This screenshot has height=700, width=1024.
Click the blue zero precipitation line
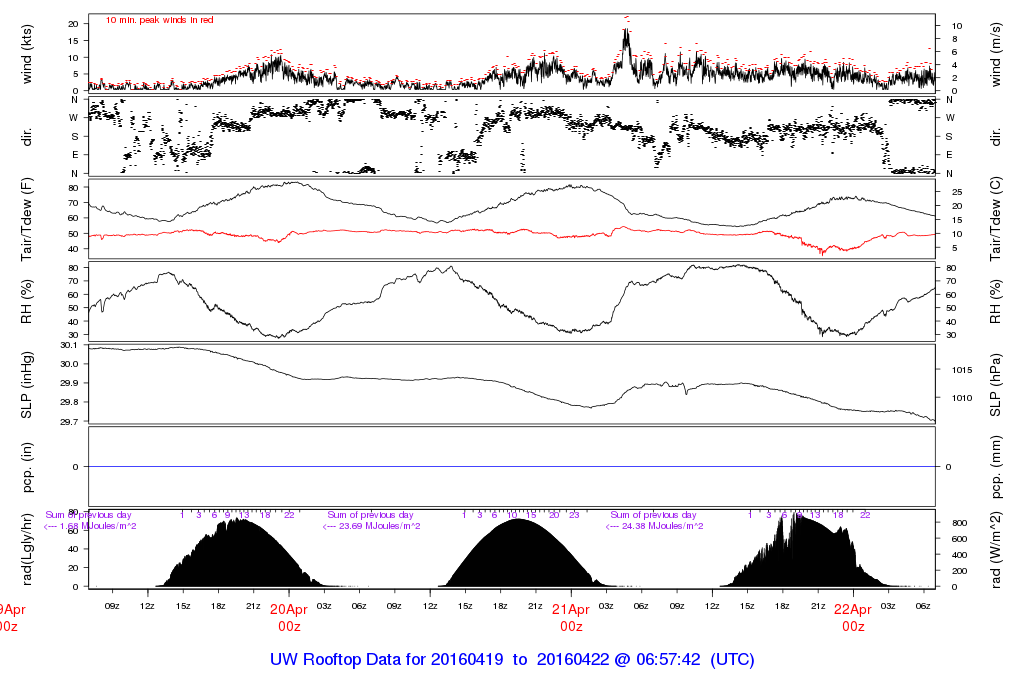point(511,467)
